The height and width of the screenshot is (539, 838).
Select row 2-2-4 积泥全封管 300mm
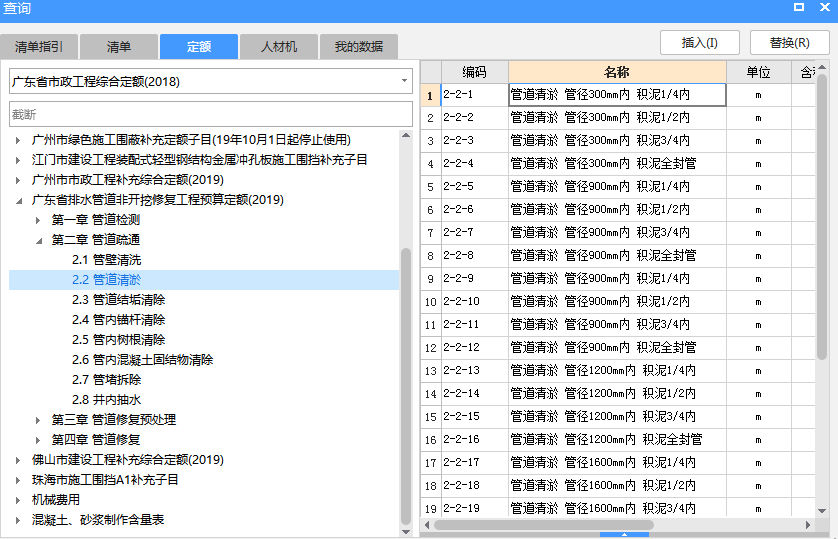click(x=617, y=163)
